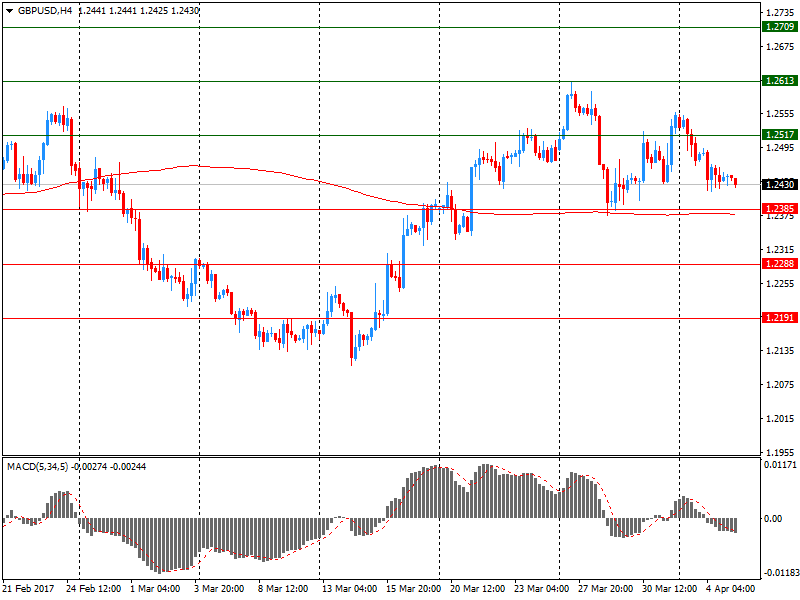The image size is (800, 600).
Task: Click the 1.2735 tick on price axis
Action: click(x=778, y=13)
